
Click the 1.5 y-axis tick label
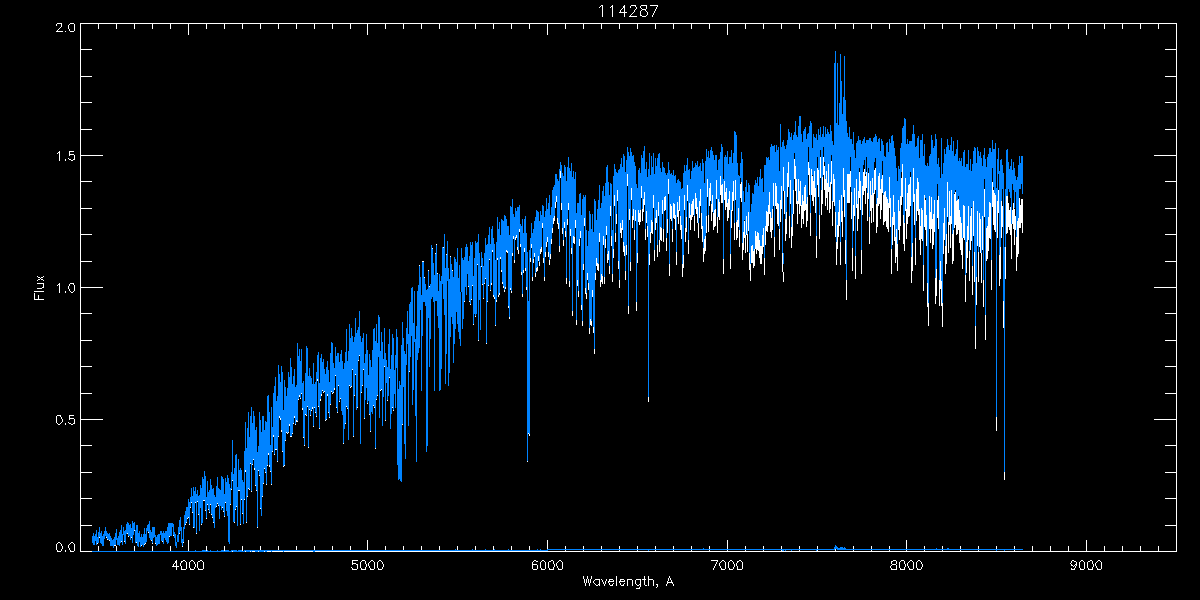pos(62,157)
